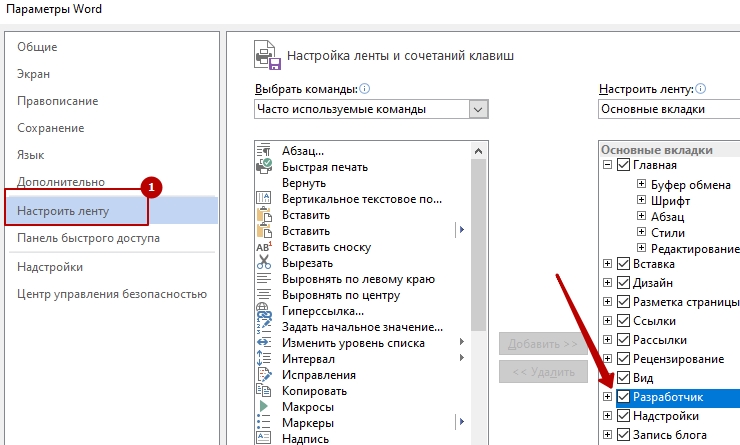Expand the Вставка tab tree node

(608, 264)
